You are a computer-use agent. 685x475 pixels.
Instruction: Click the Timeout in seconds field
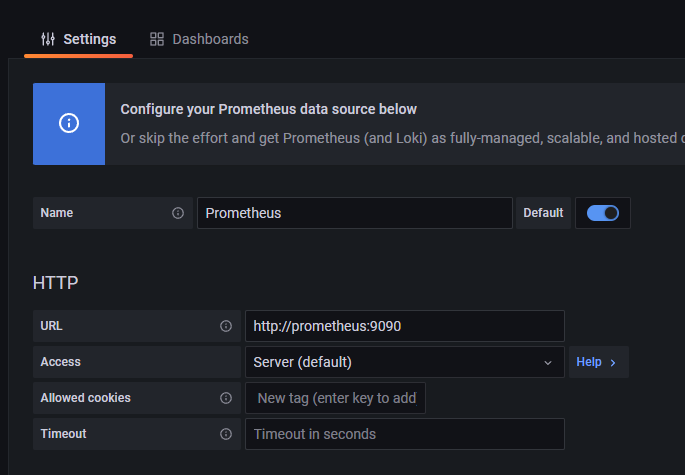(404, 434)
